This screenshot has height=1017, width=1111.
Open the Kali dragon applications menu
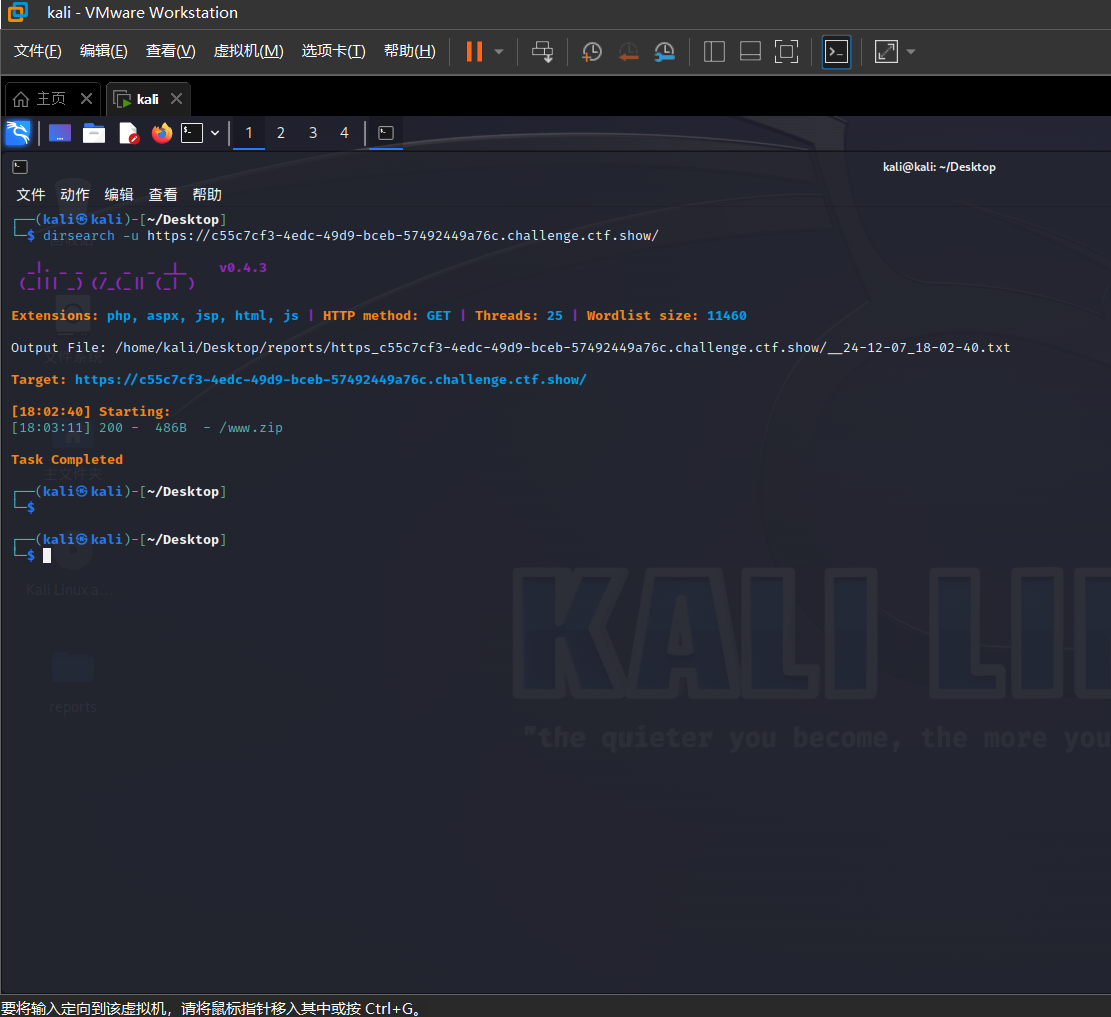[x=18, y=133]
